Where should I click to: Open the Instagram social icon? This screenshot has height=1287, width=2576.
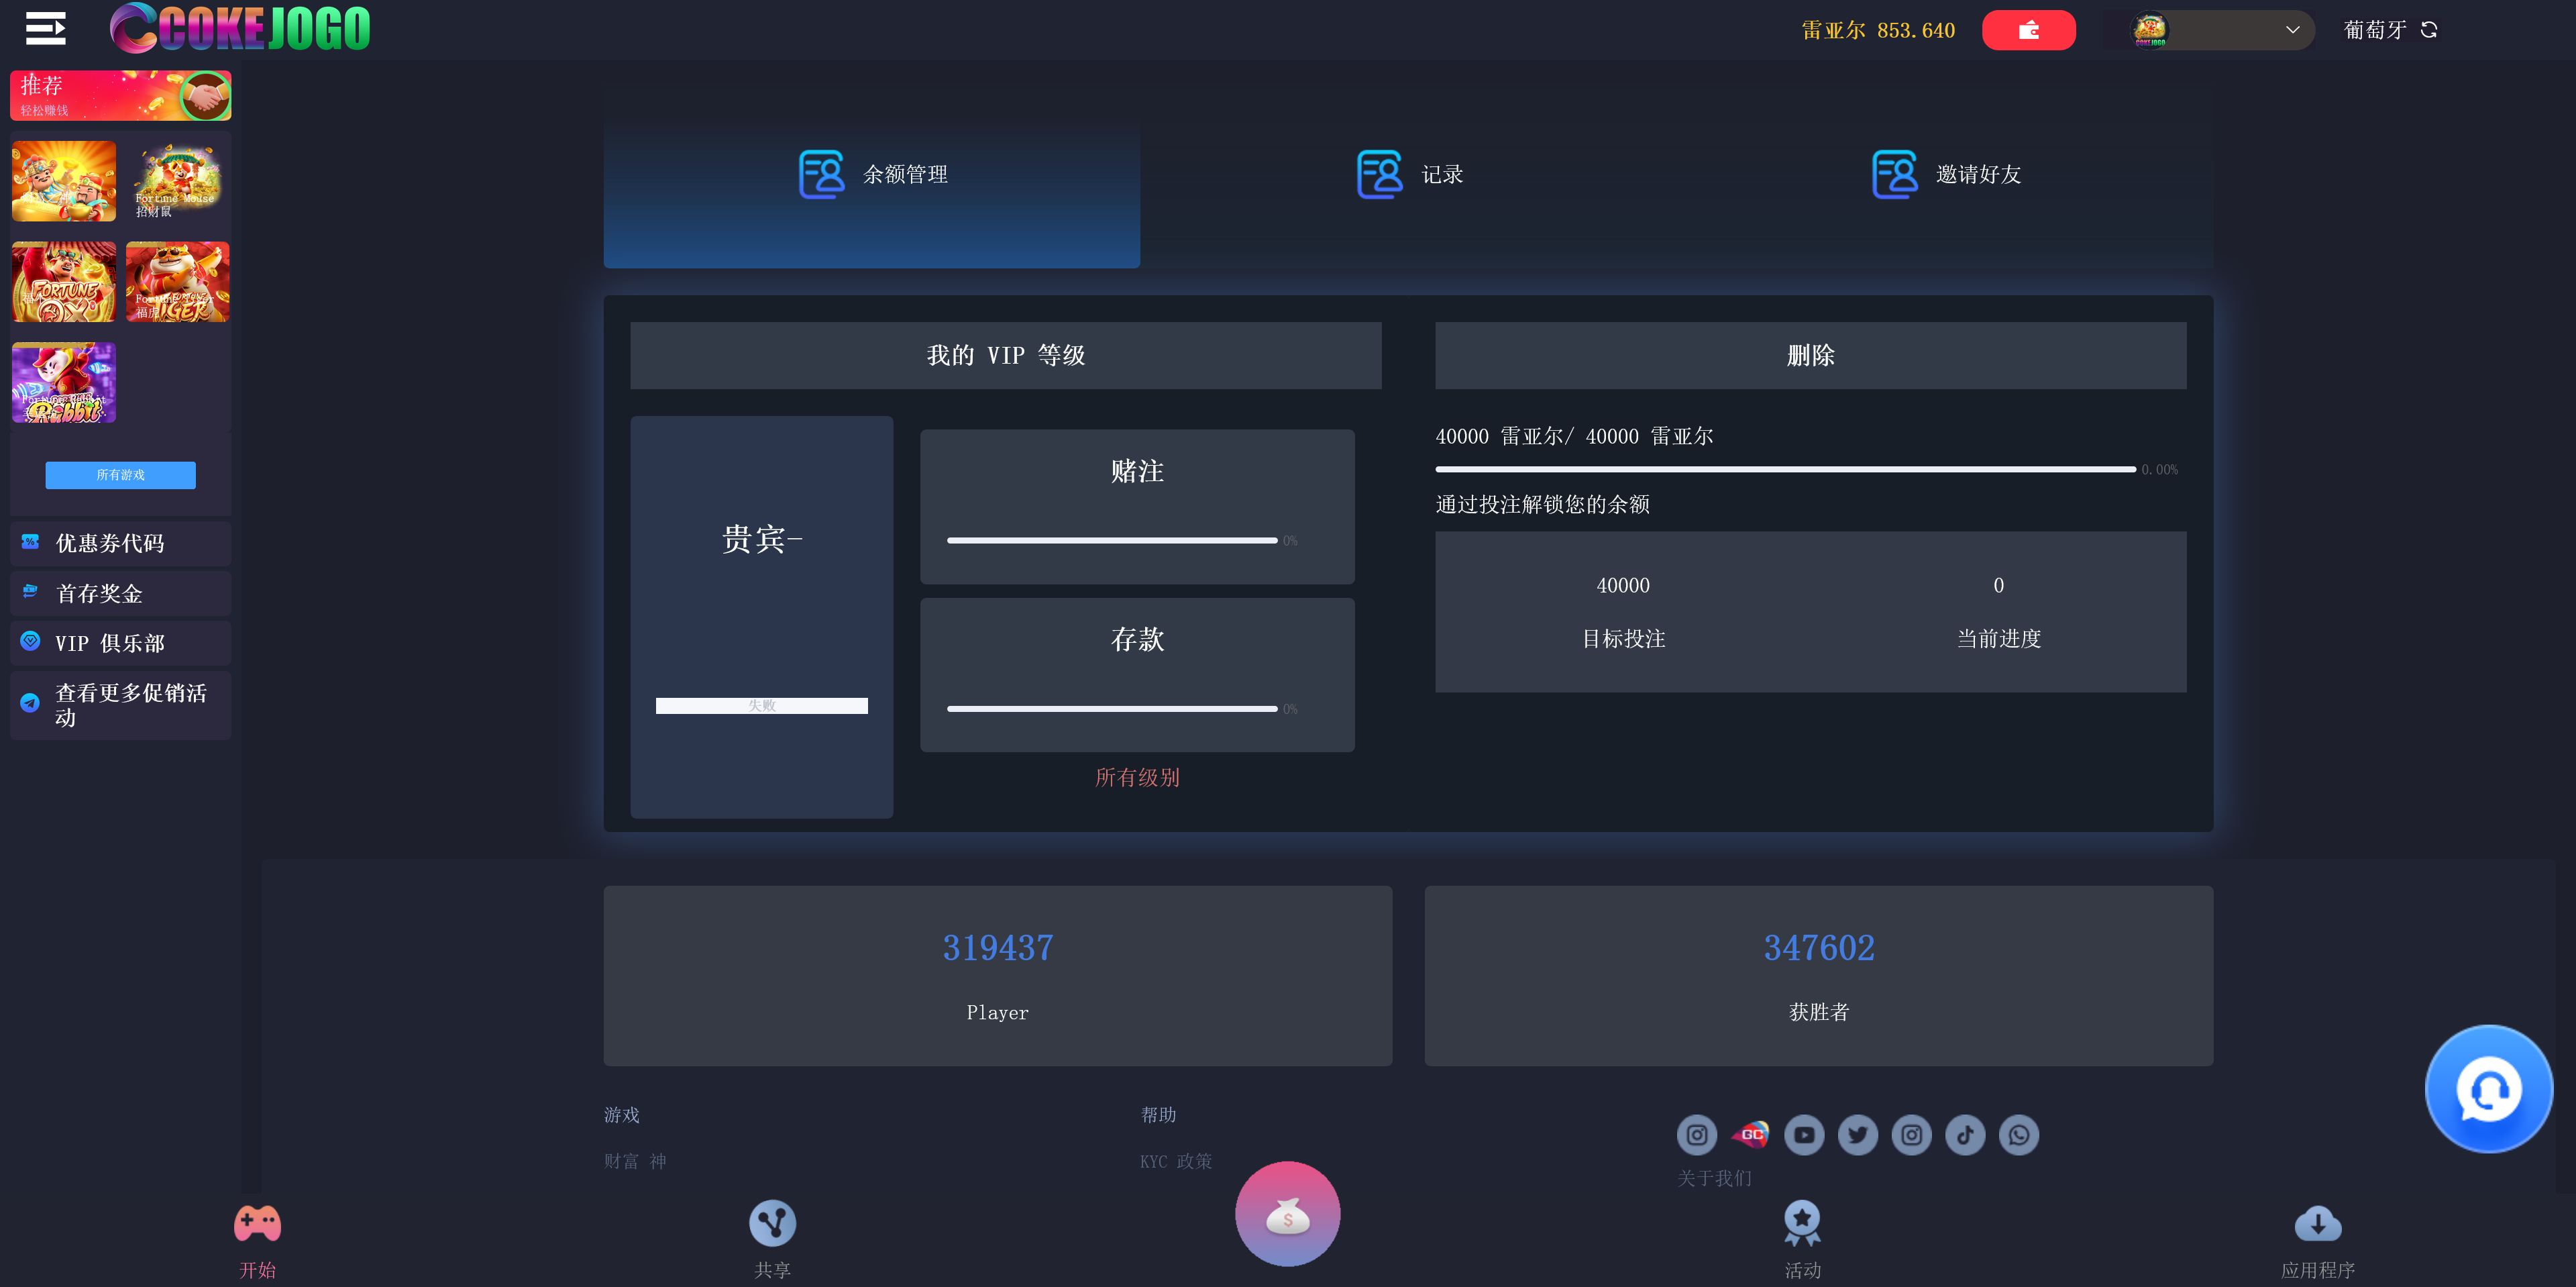[1696, 1135]
